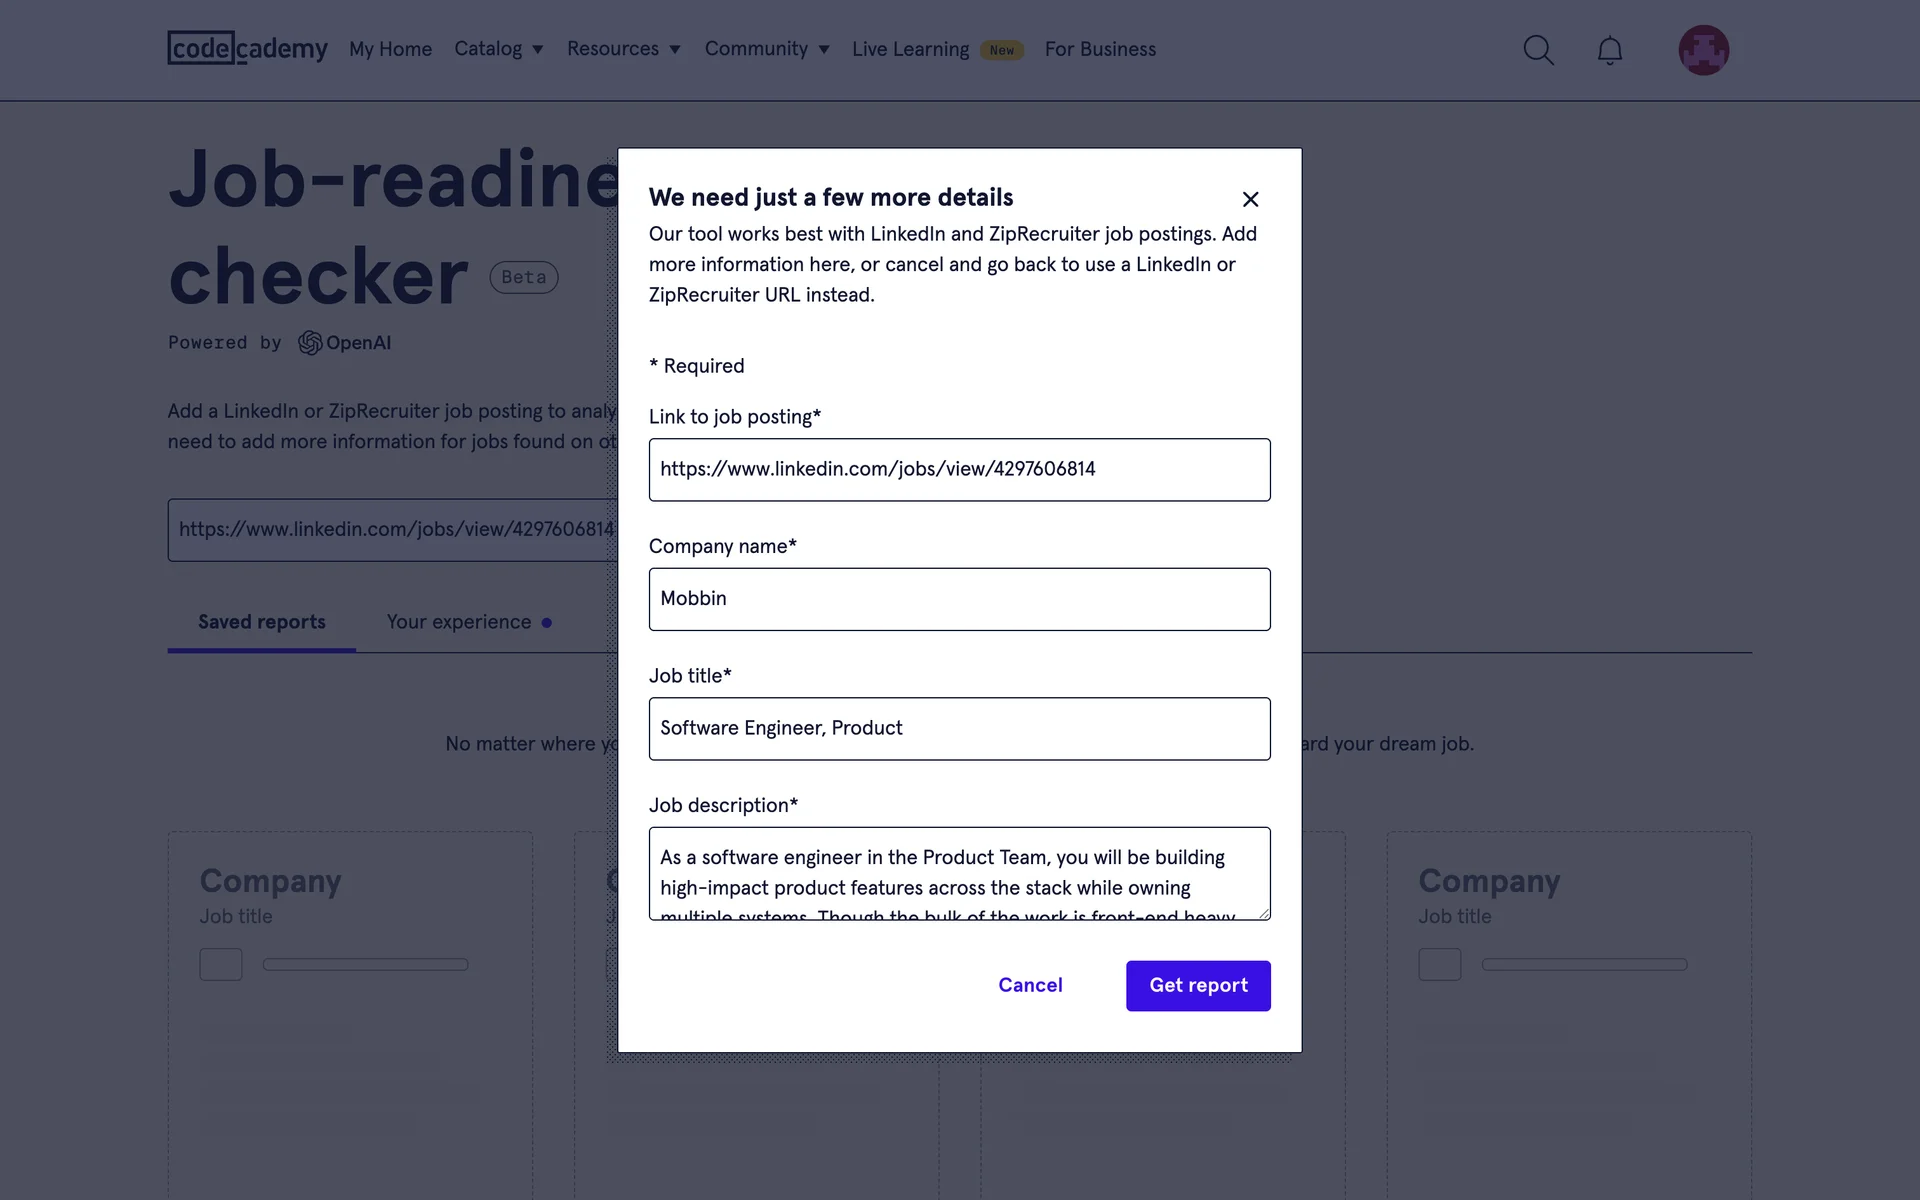Viewport: 1920px width, 1200px height.
Task: Open the notifications bell
Action: [1609, 50]
